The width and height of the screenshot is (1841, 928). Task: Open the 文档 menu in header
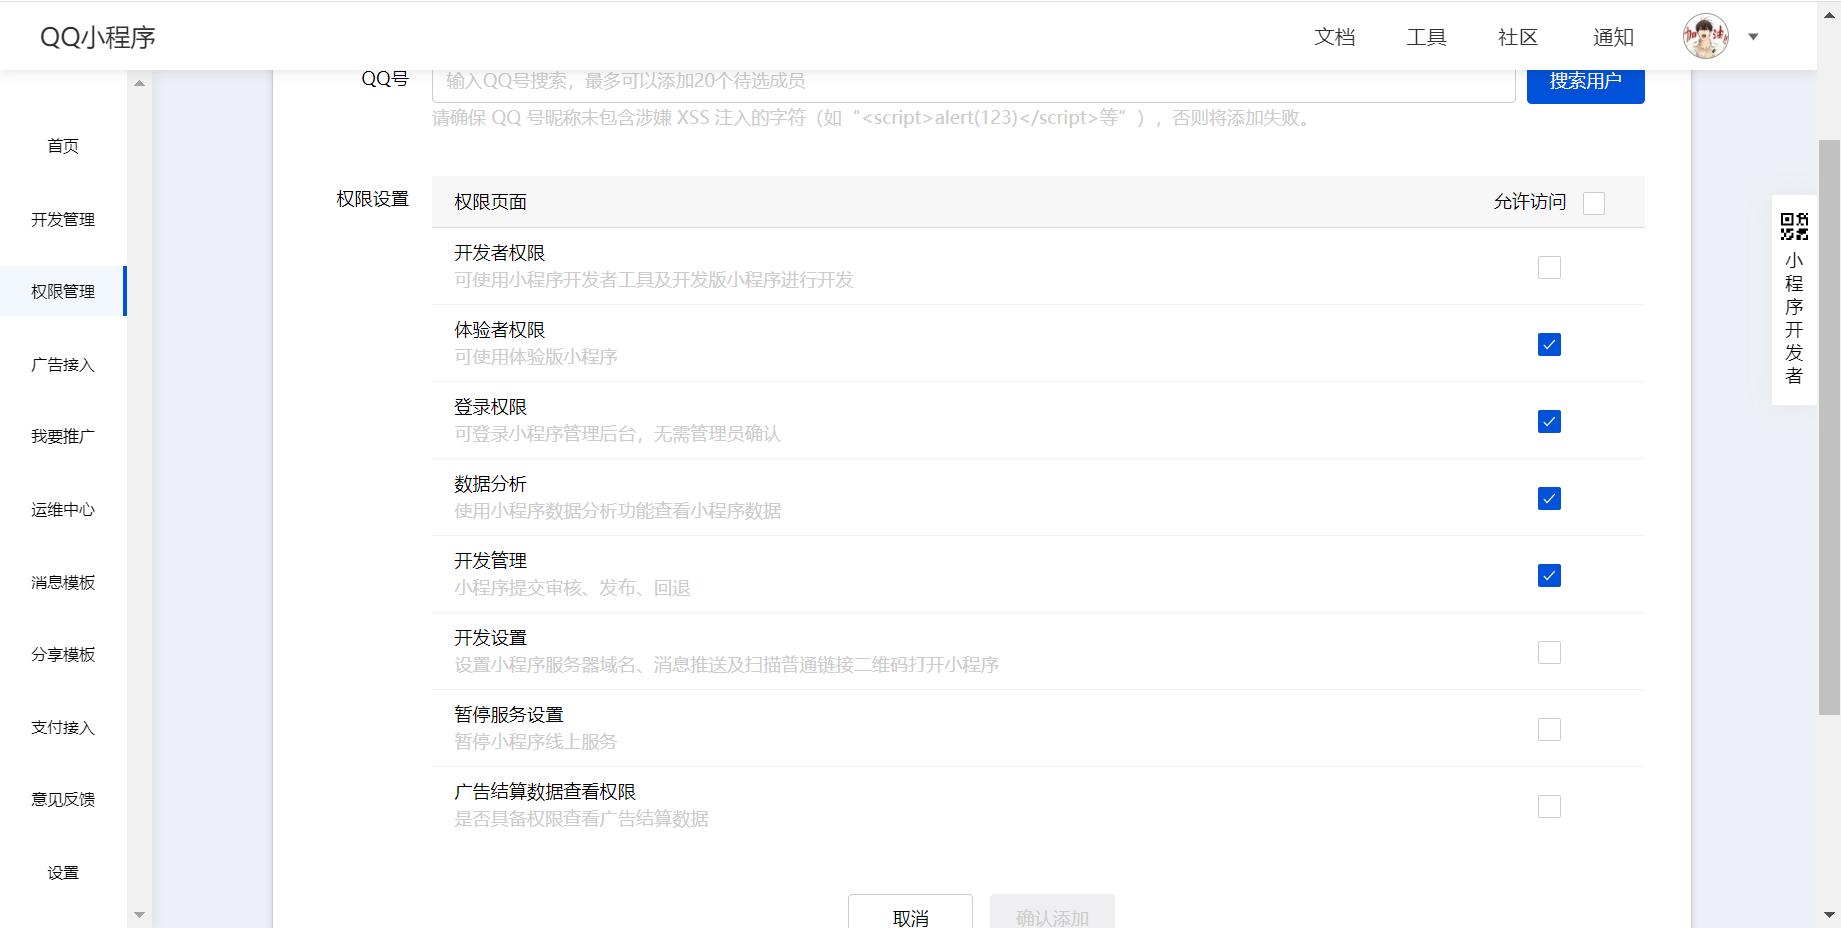[x=1335, y=37]
